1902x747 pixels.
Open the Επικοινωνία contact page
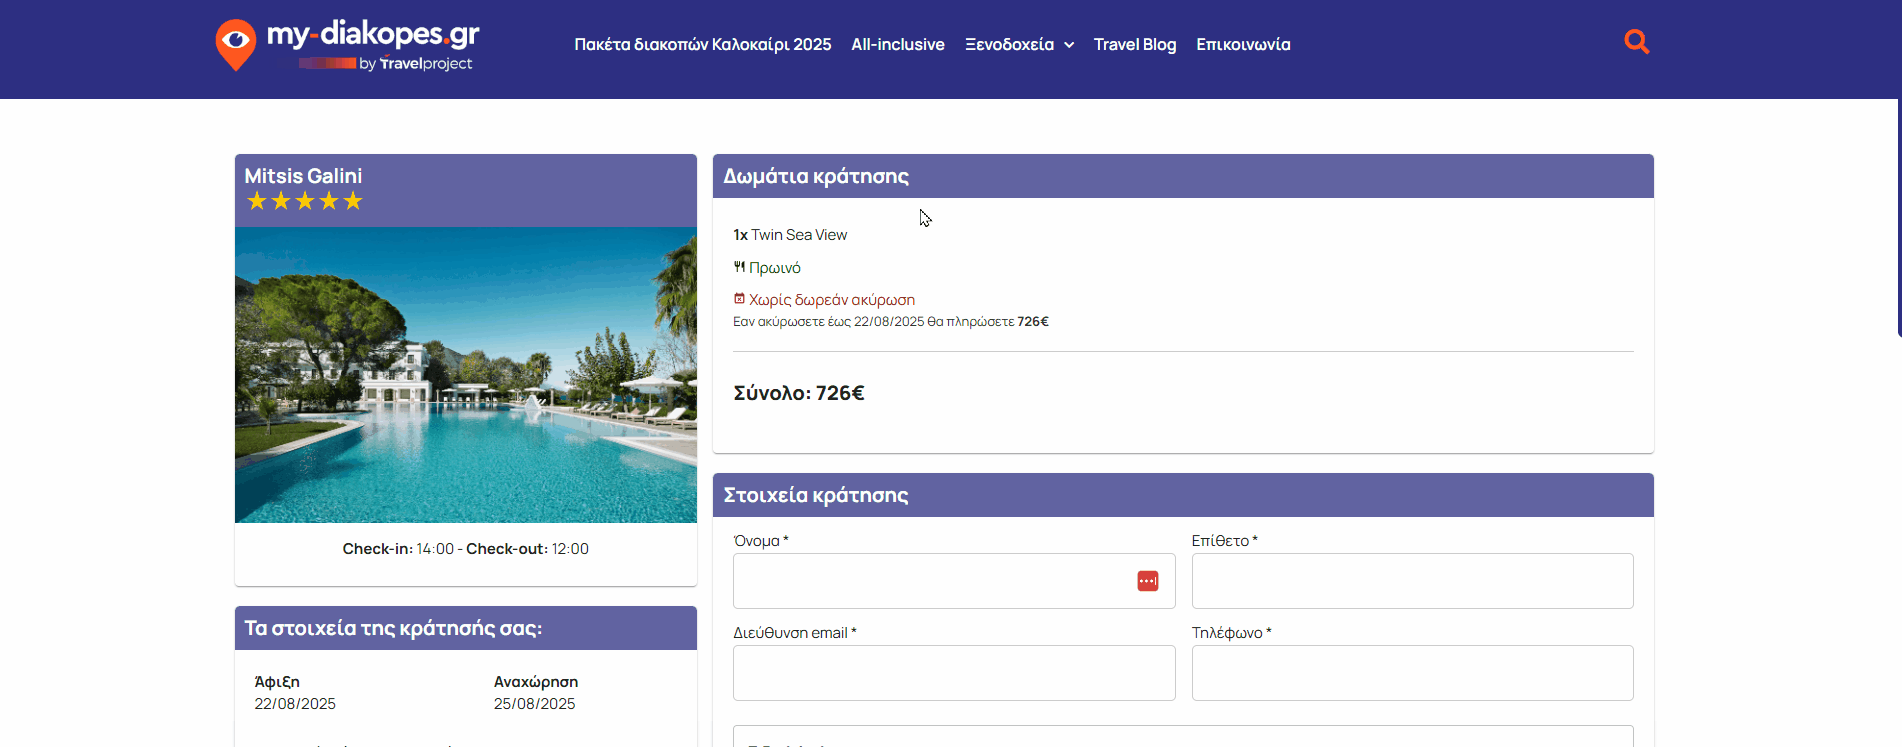(x=1243, y=45)
